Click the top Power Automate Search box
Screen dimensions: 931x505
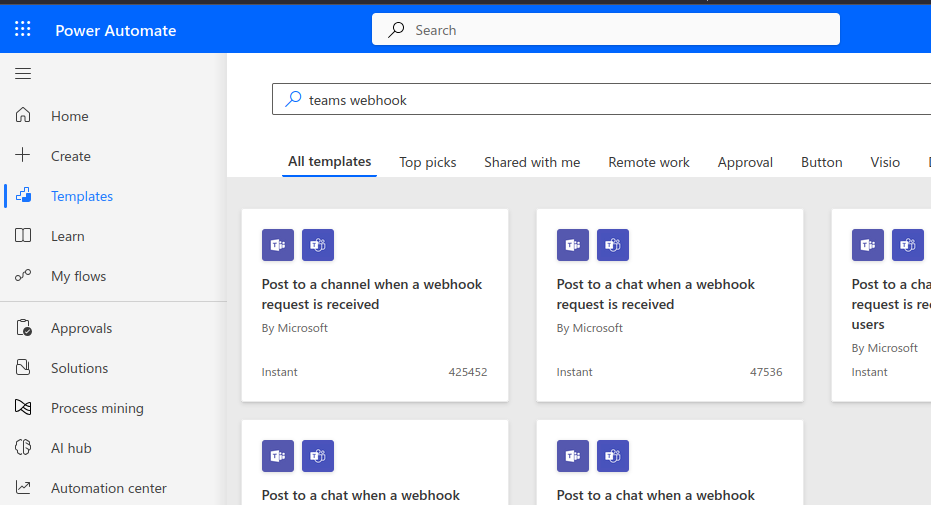[605, 30]
